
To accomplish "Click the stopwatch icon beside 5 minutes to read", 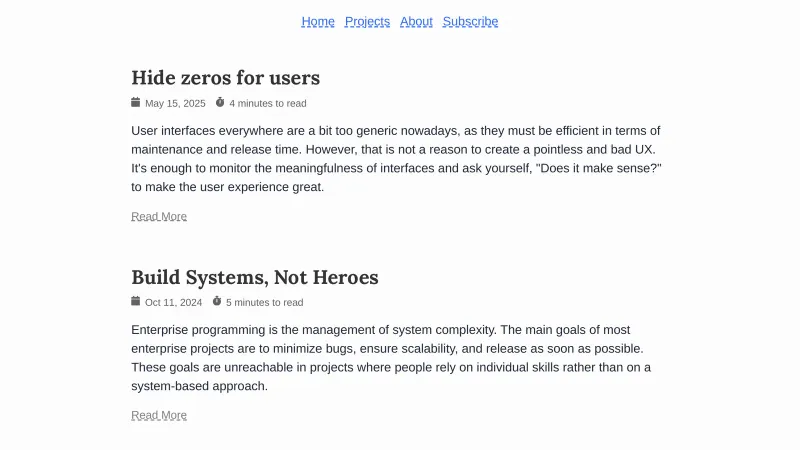I will (217, 301).
